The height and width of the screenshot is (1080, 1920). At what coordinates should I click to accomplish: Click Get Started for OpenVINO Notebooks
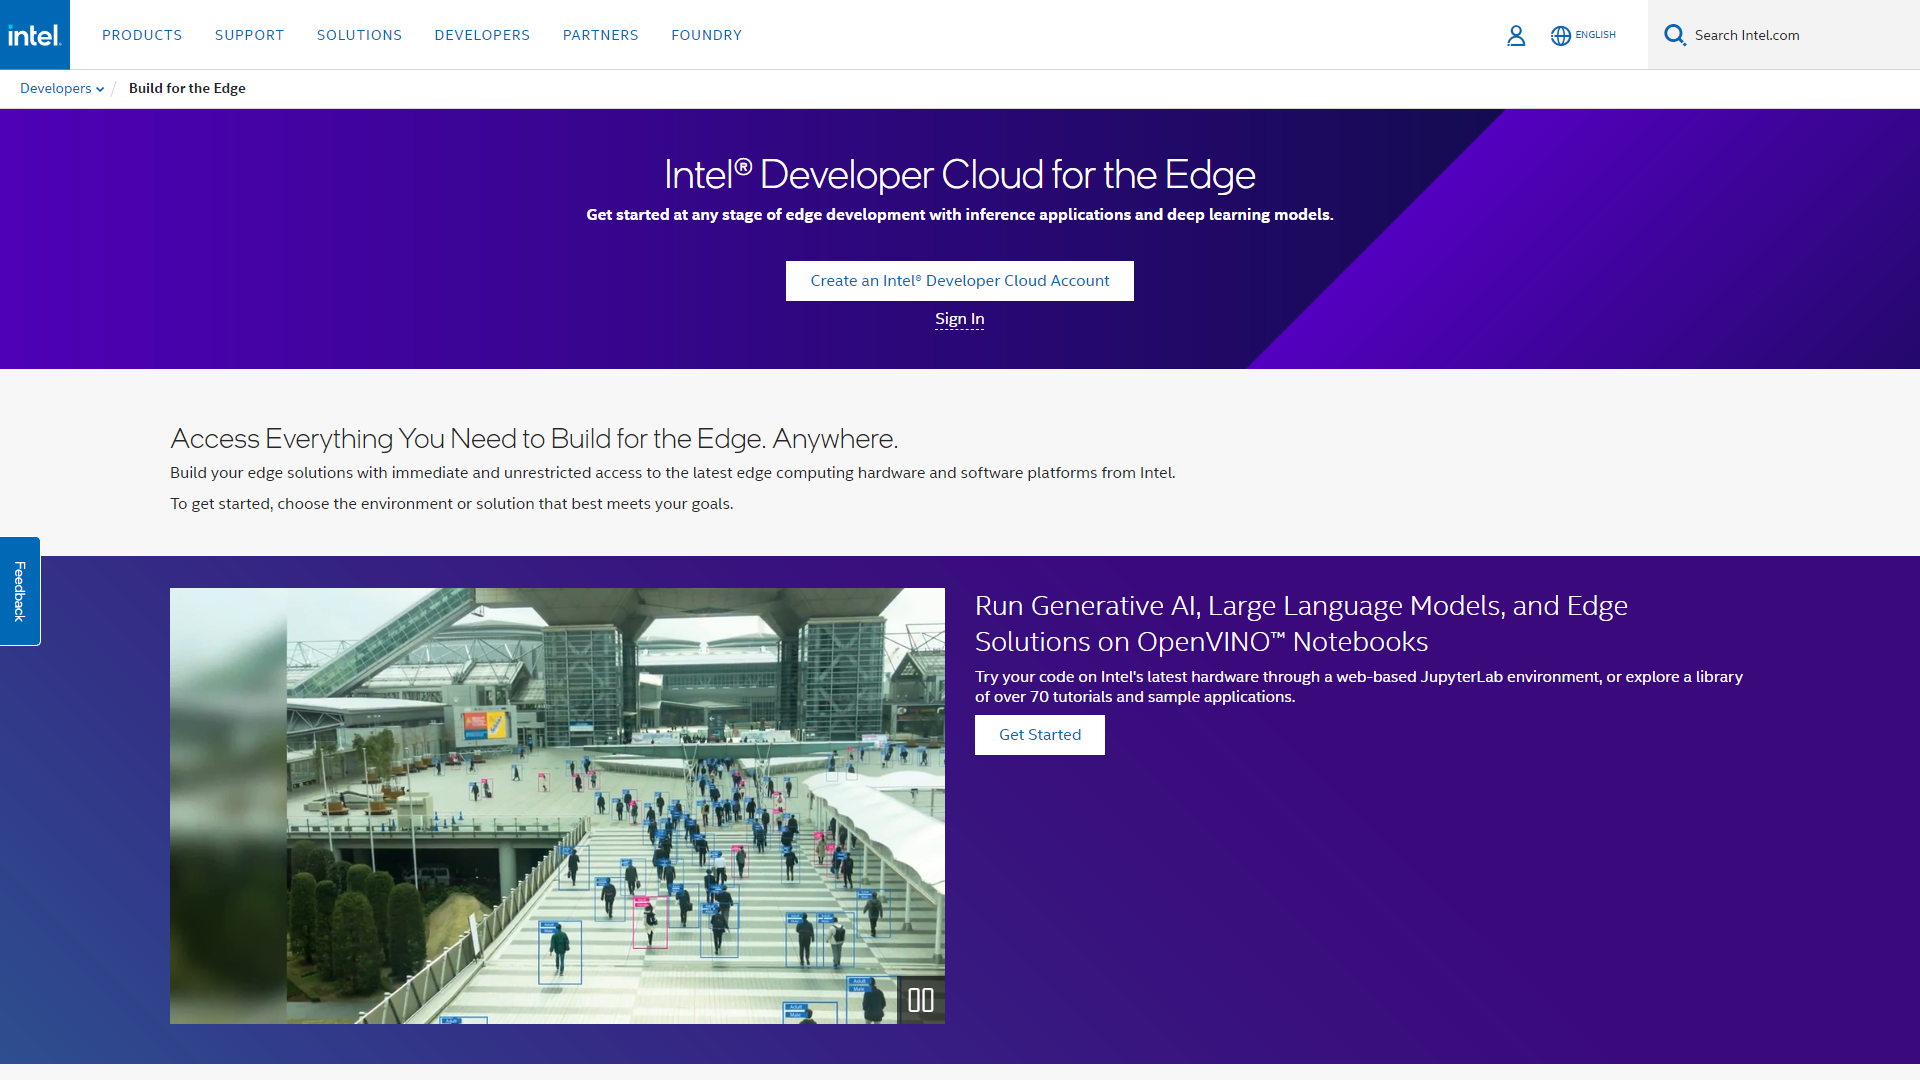[x=1039, y=734]
